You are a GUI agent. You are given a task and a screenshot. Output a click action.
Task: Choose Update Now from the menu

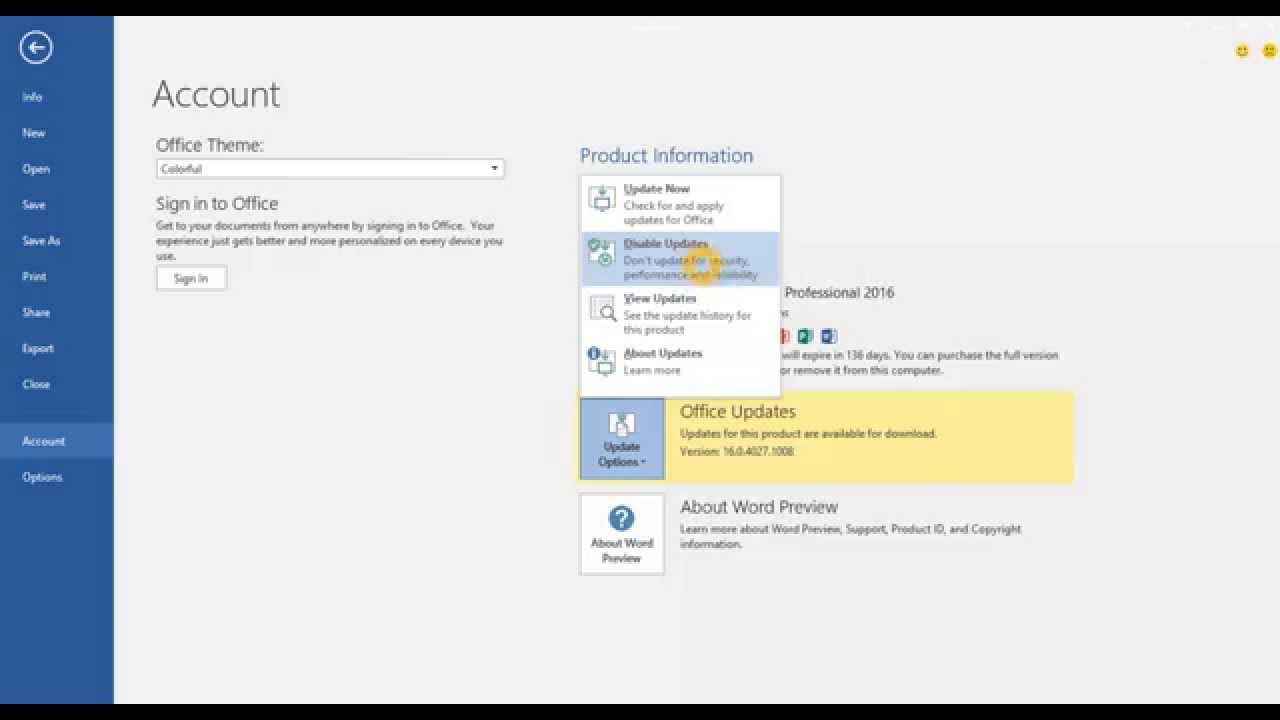point(680,204)
